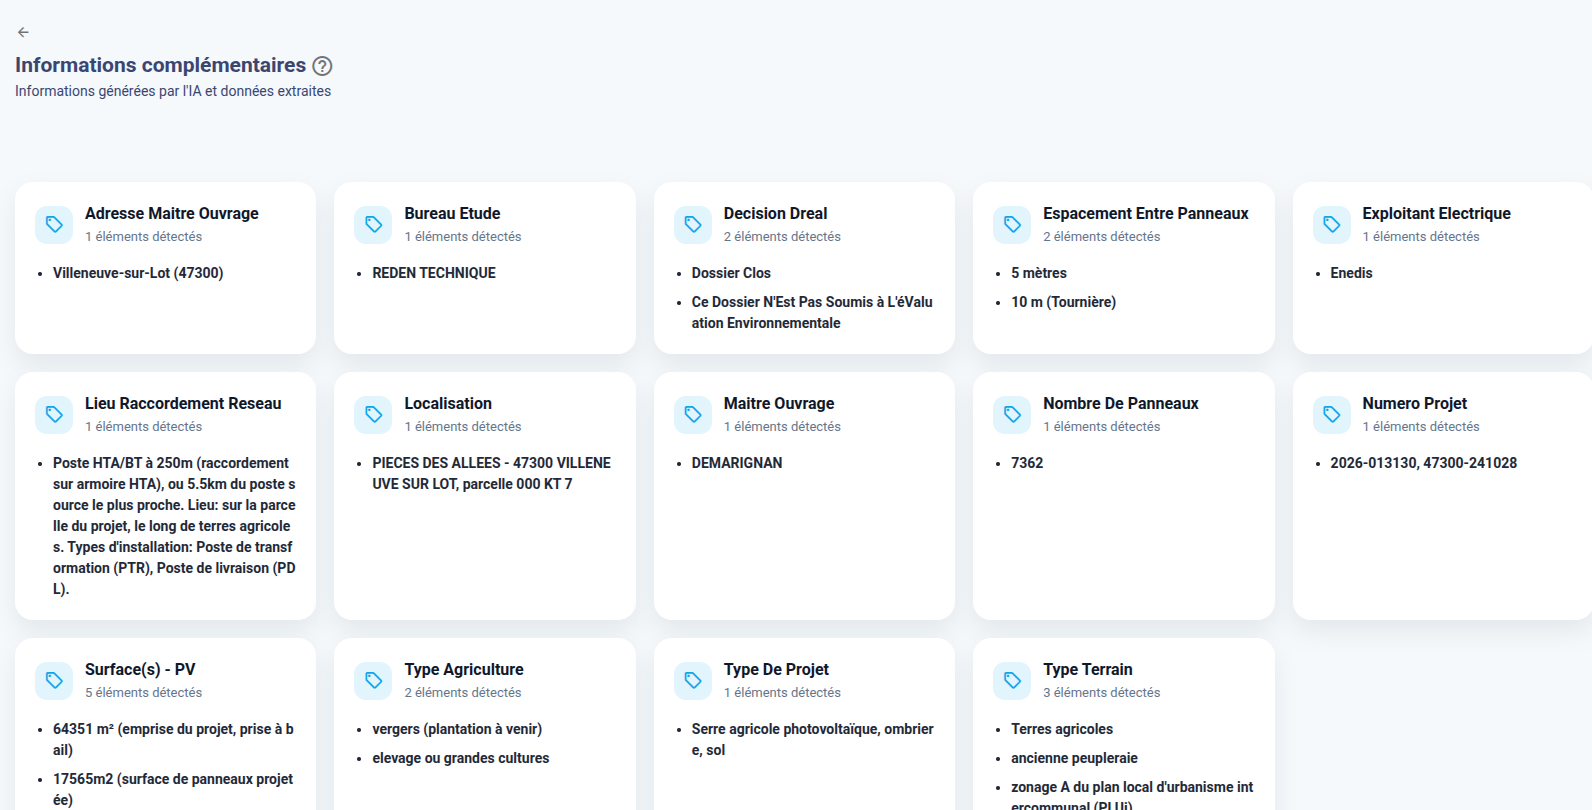Click '1 éléments détectés' under Localisation
The image size is (1592, 810).
click(x=463, y=426)
